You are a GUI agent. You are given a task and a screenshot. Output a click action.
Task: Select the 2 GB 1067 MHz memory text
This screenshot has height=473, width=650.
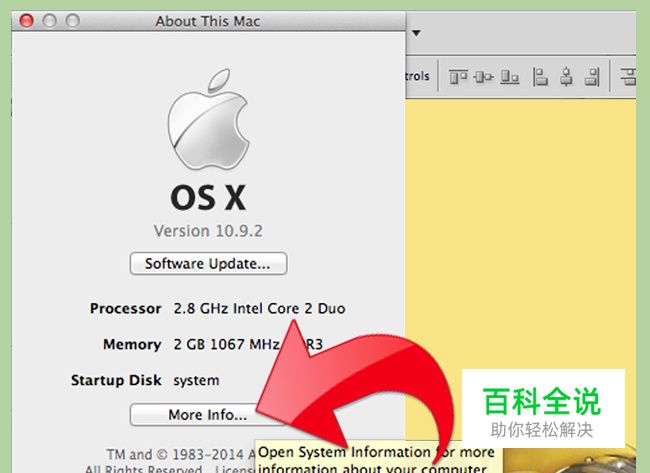pos(248,344)
